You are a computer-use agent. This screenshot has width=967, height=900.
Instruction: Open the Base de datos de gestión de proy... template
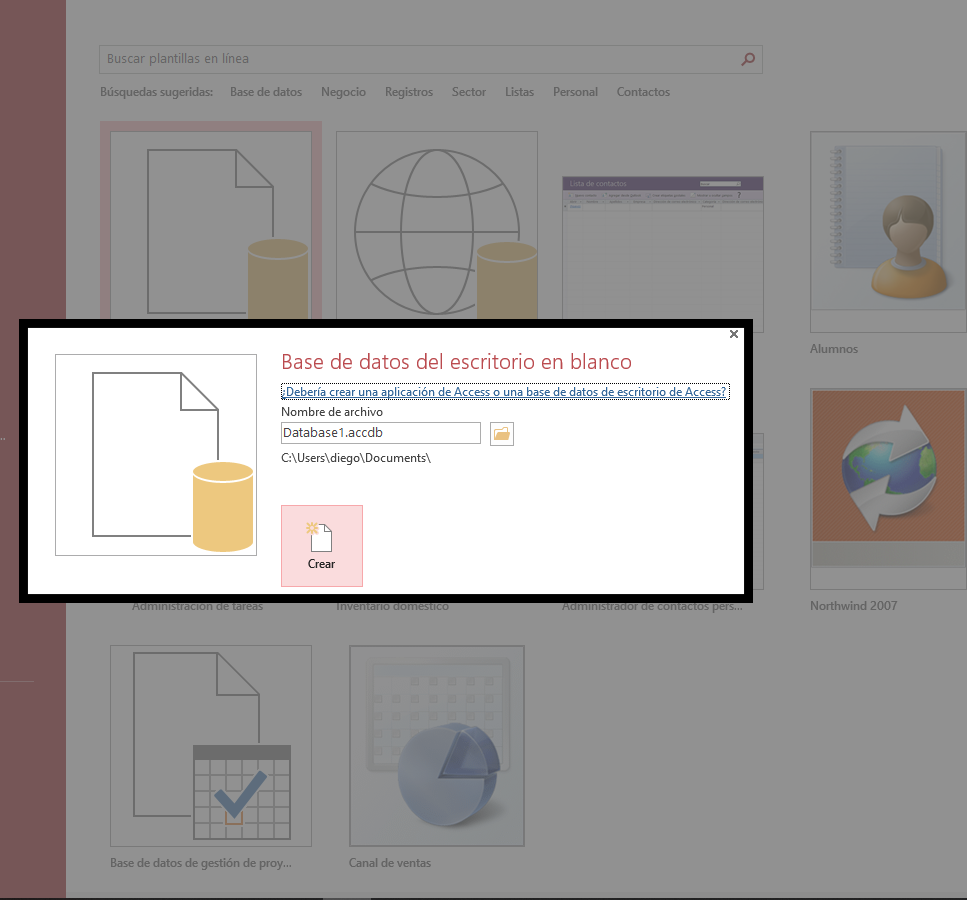pyautogui.click(x=211, y=746)
